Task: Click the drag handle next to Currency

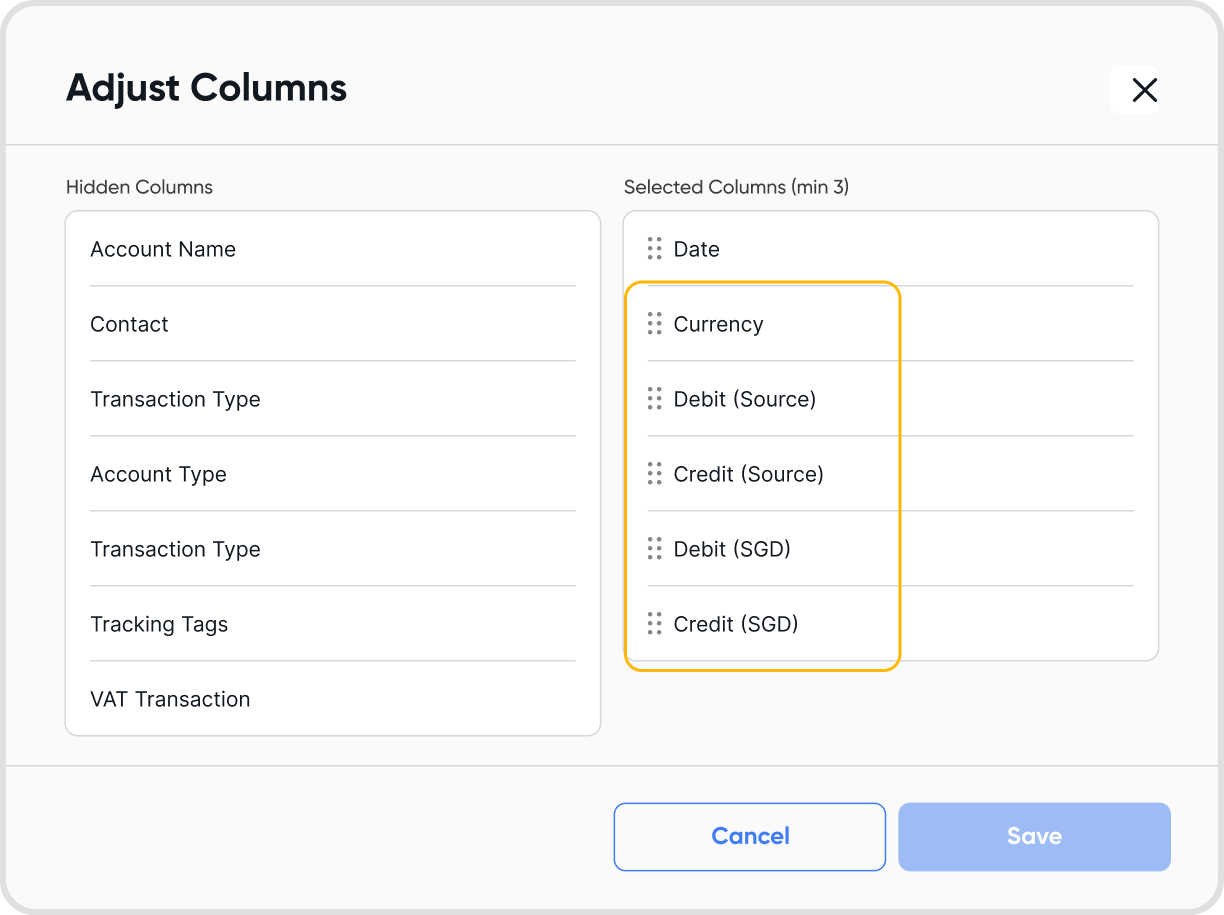Action: tap(655, 324)
